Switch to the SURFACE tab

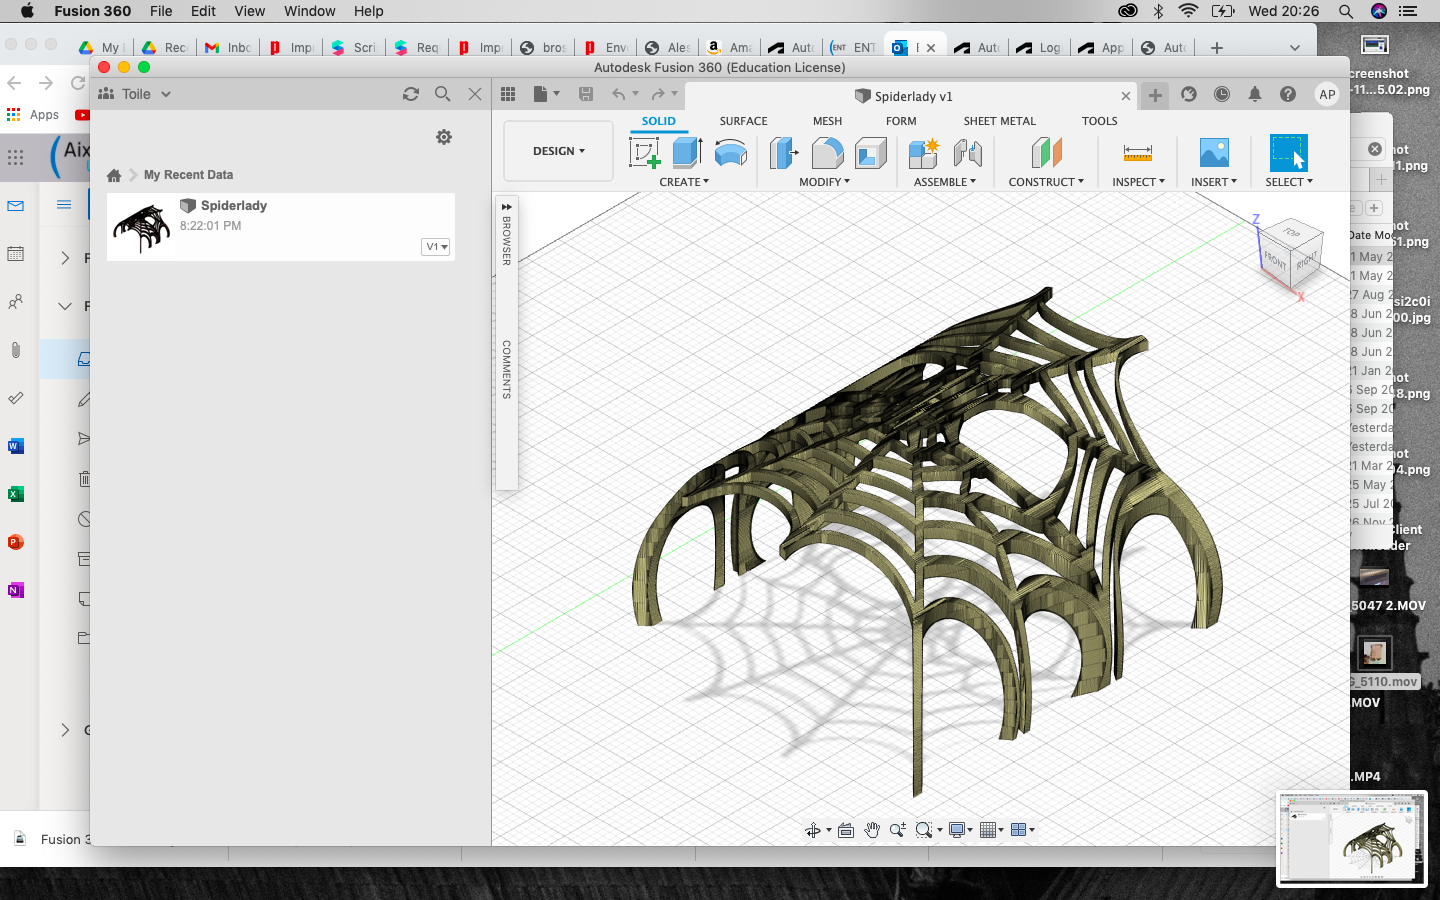pyautogui.click(x=743, y=121)
